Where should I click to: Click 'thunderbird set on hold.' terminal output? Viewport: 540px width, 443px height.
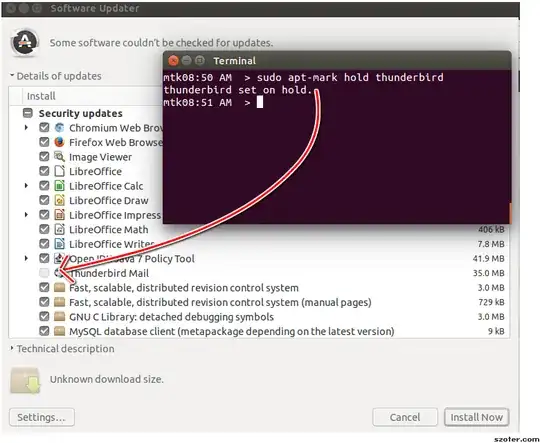[238, 90]
